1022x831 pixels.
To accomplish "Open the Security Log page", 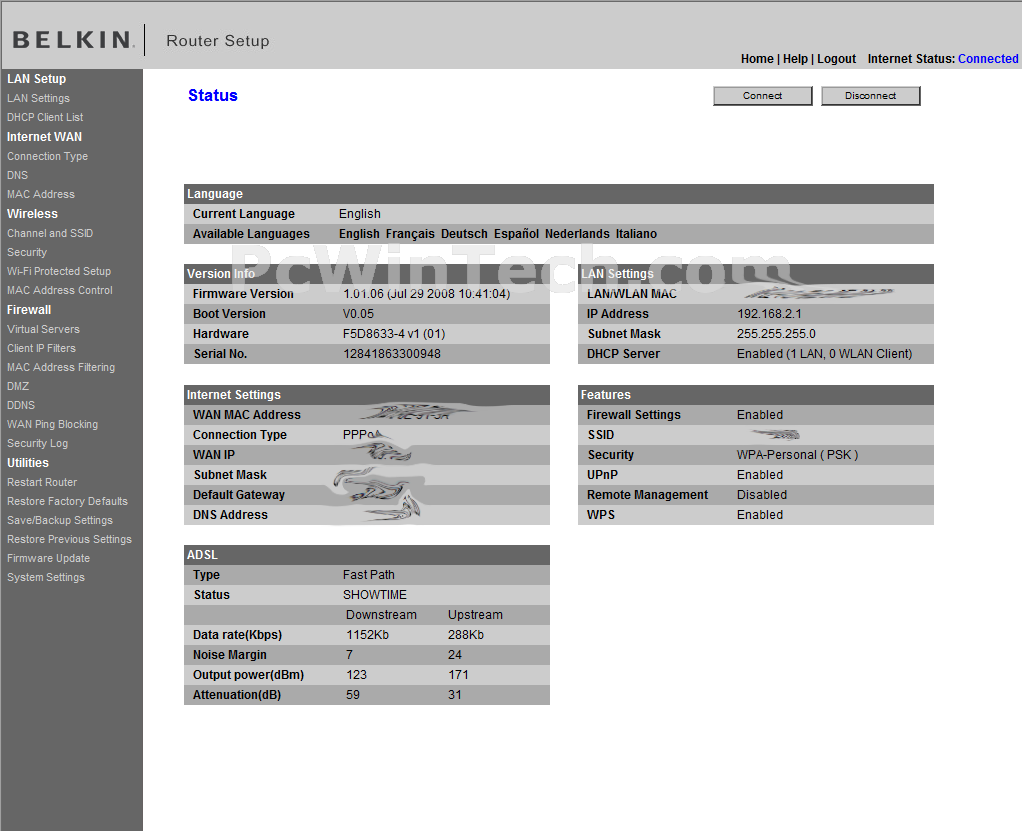I will (x=38, y=443).
